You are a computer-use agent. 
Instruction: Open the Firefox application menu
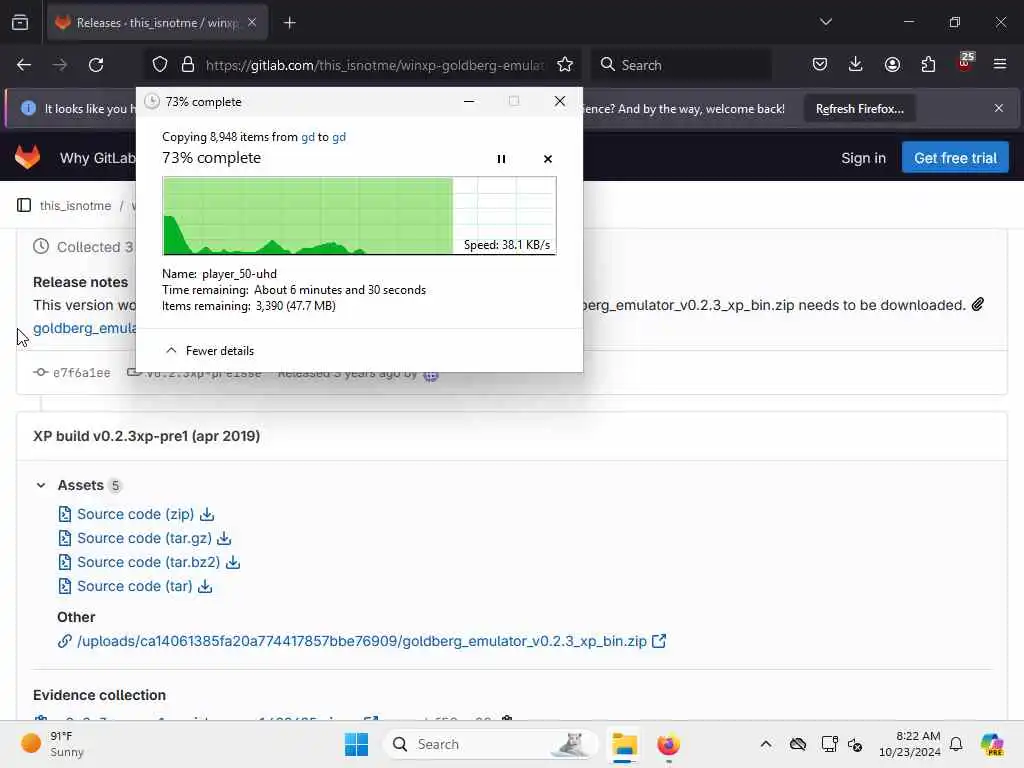click(x=1000, y=64)
